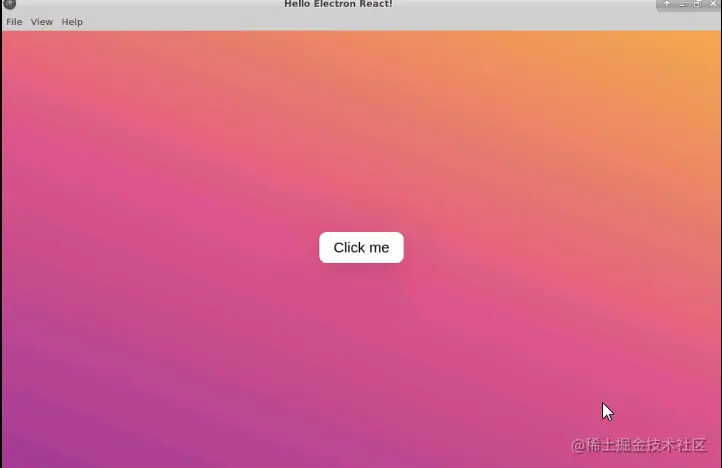This screenshot has height=468, width=722.
Task: Close the Hello Electron React window
Action: pos(713,4)
